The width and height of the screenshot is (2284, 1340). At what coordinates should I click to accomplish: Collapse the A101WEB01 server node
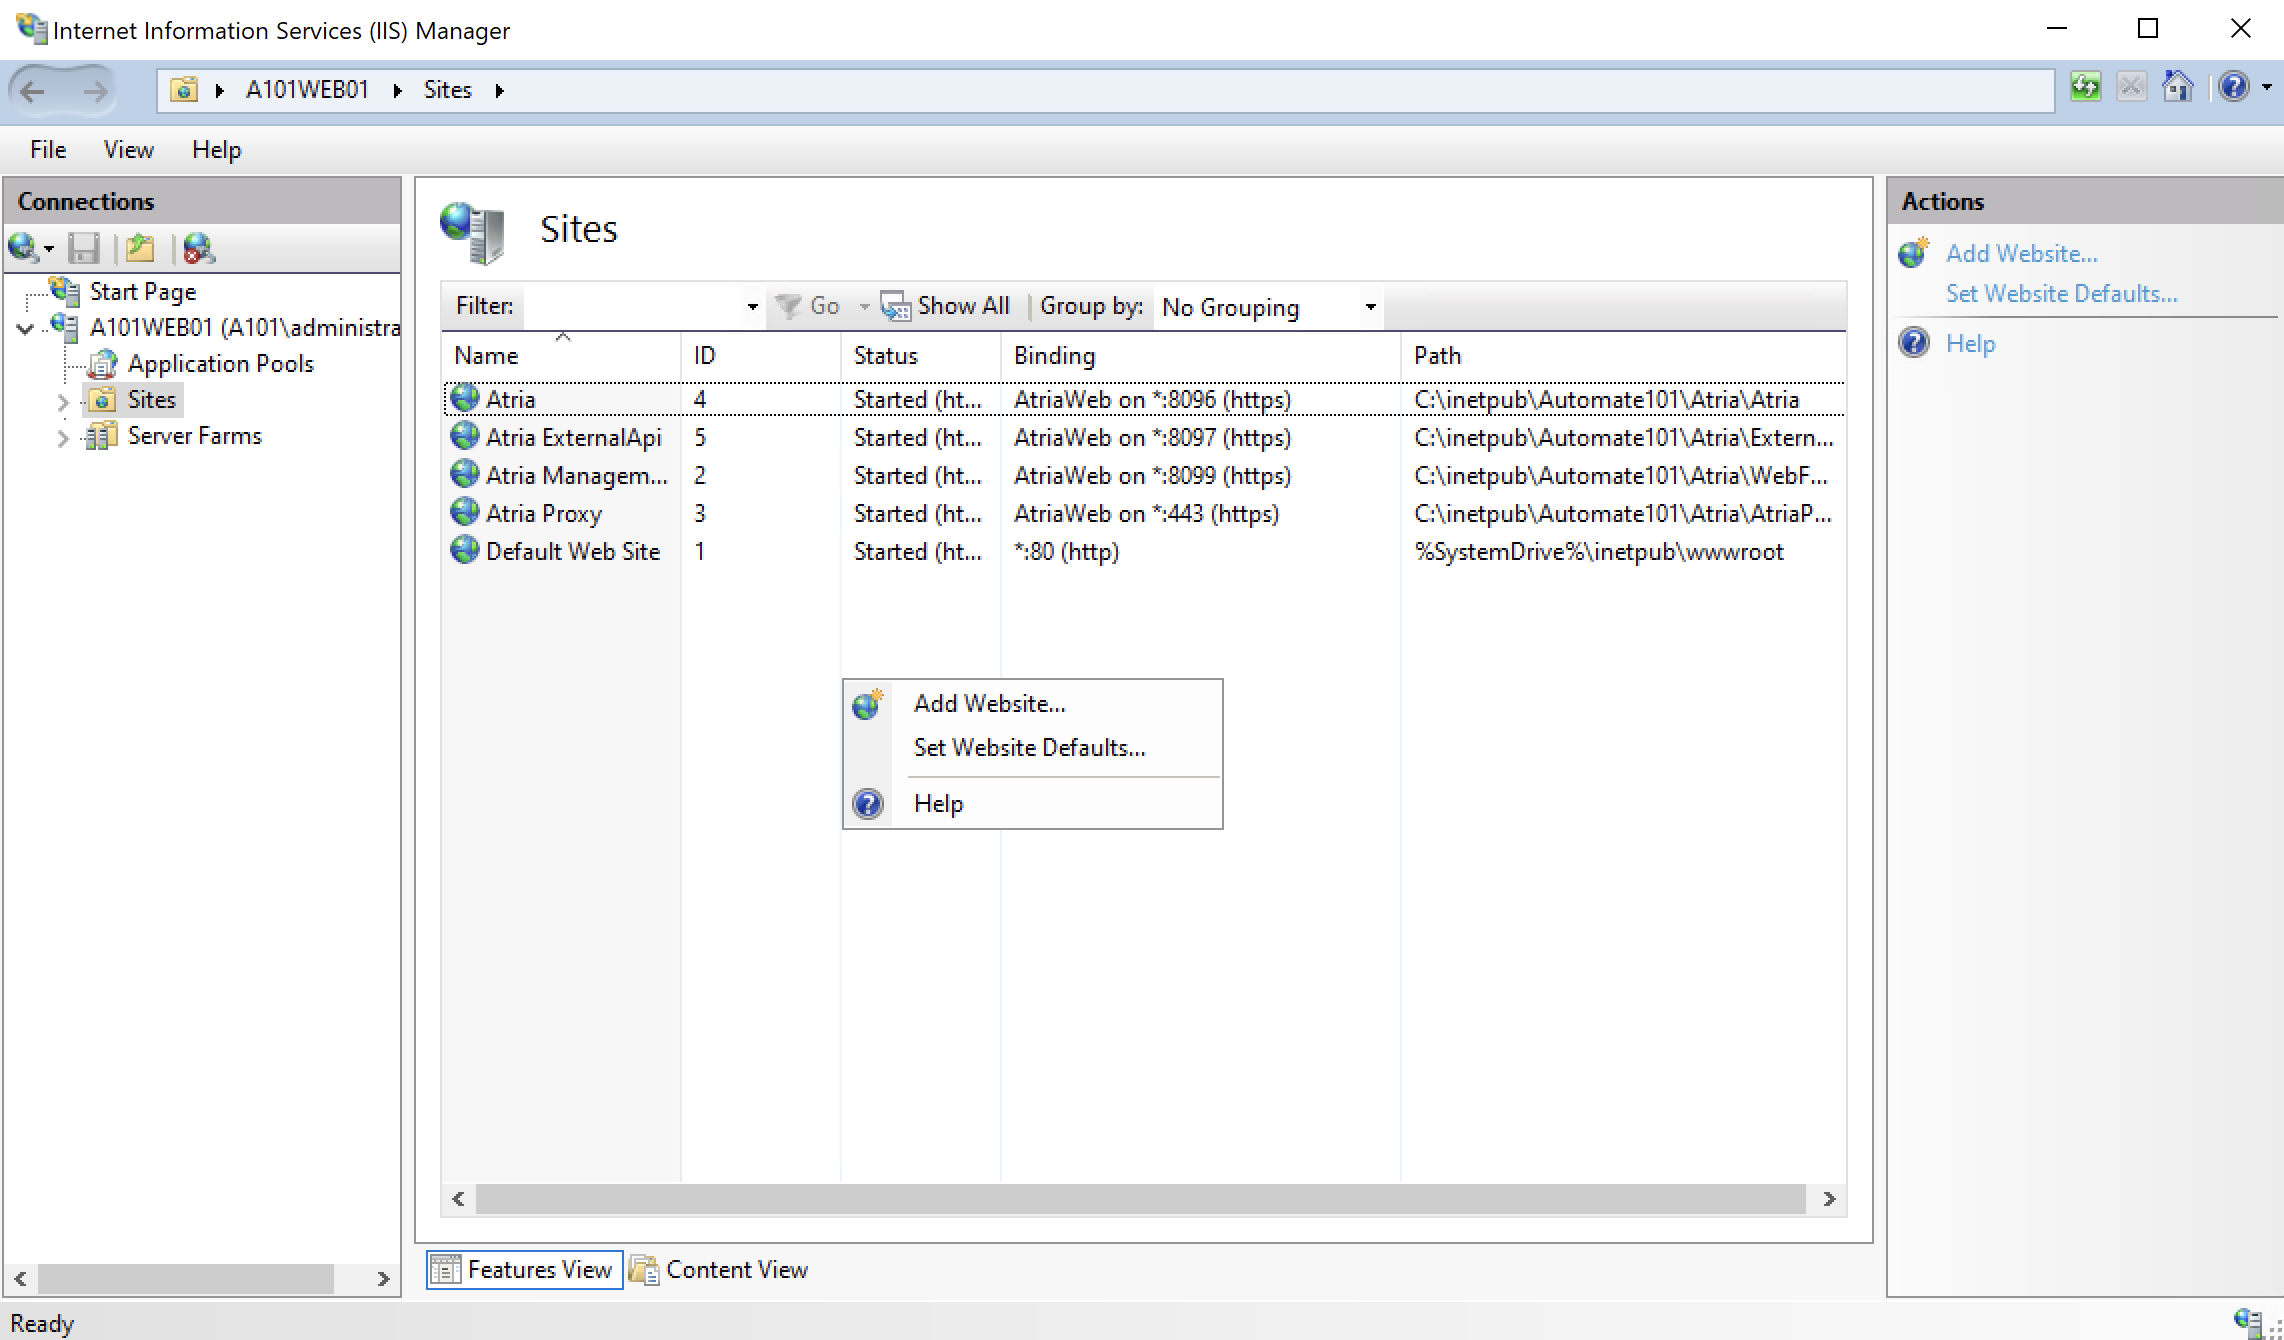(25, 328)
